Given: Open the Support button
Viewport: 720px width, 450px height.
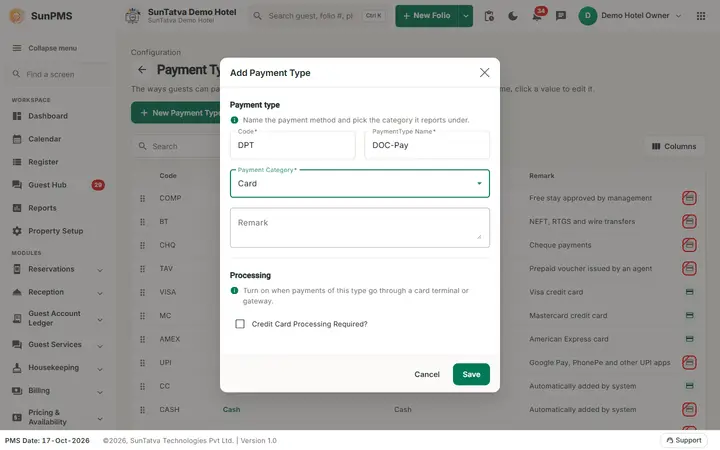Looking at the screenshot, I should (x=684, y=440).
